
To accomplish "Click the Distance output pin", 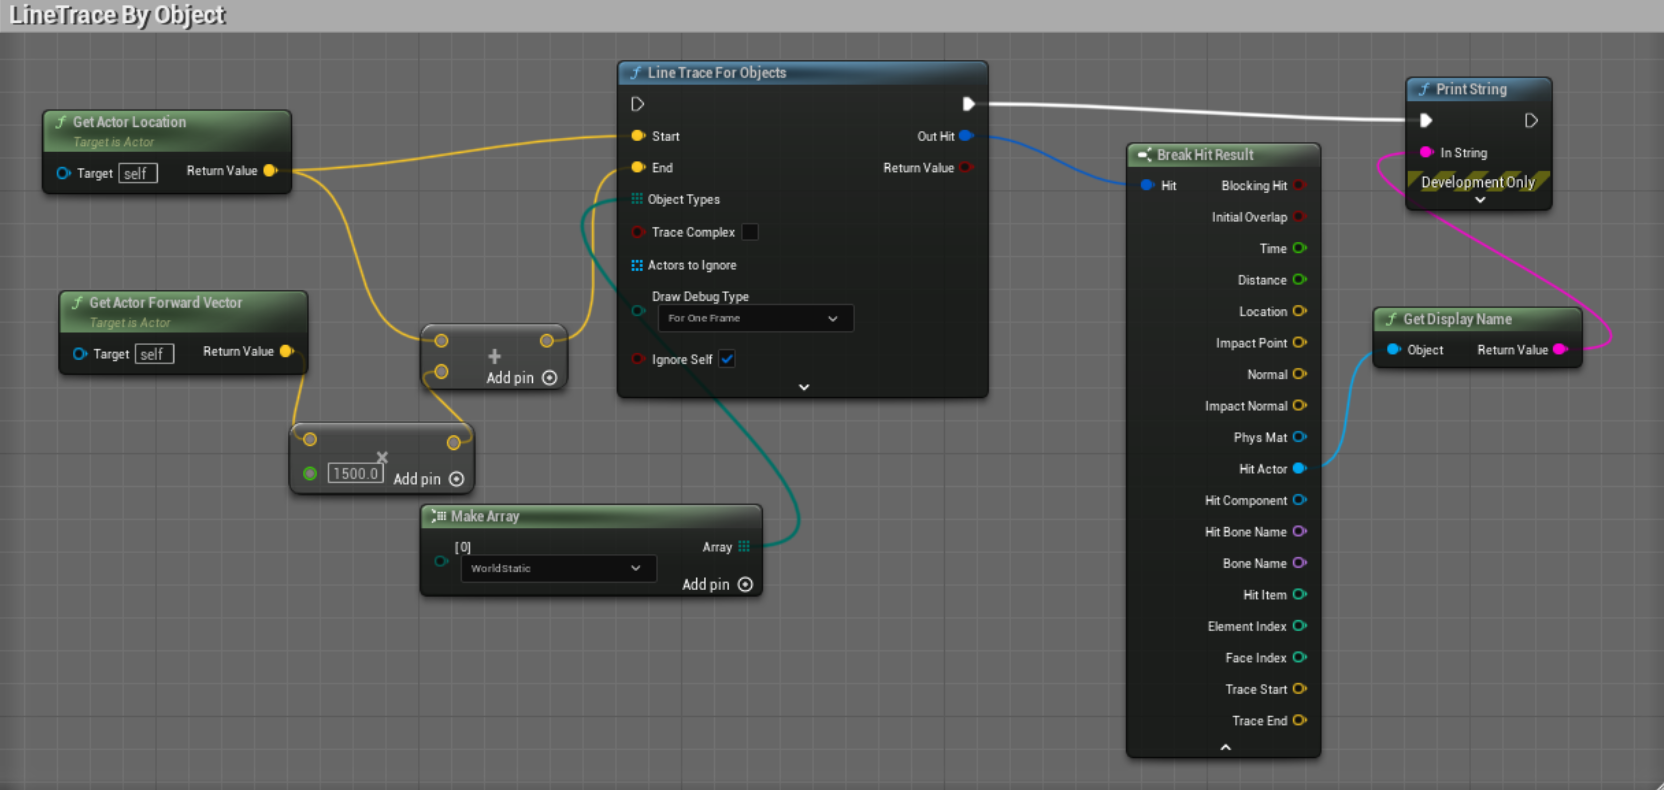I will click(1299, 279).
